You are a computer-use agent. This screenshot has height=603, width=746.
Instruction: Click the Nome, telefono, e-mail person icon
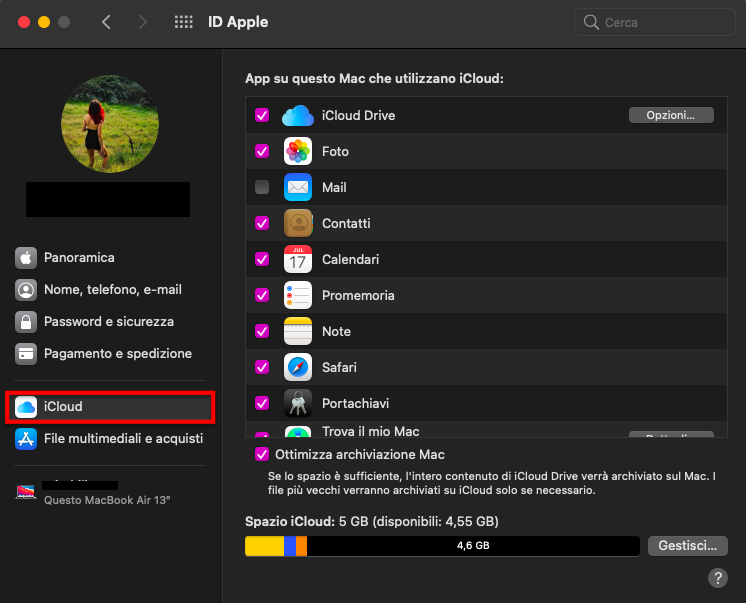[x=26, y=290]
